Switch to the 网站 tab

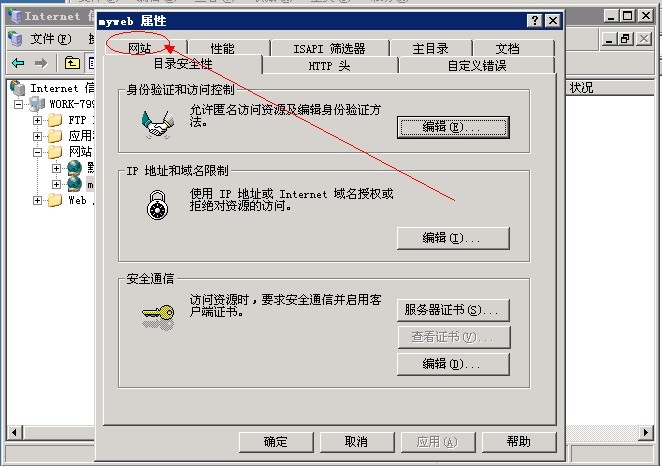click(x=140, y=48)
